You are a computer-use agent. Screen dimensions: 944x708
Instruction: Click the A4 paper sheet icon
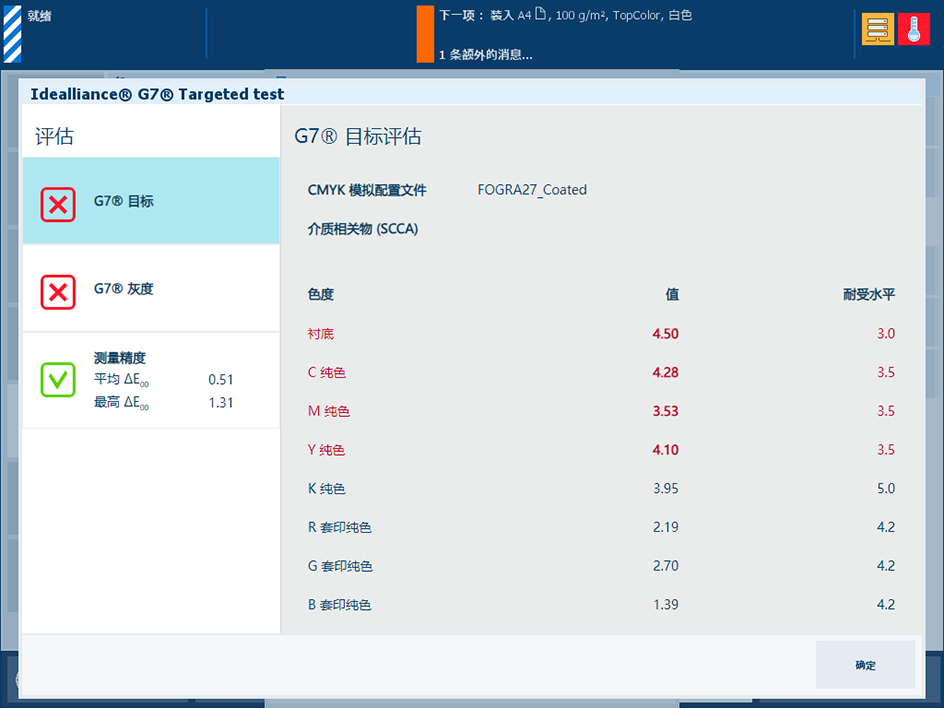click(540, 14)
